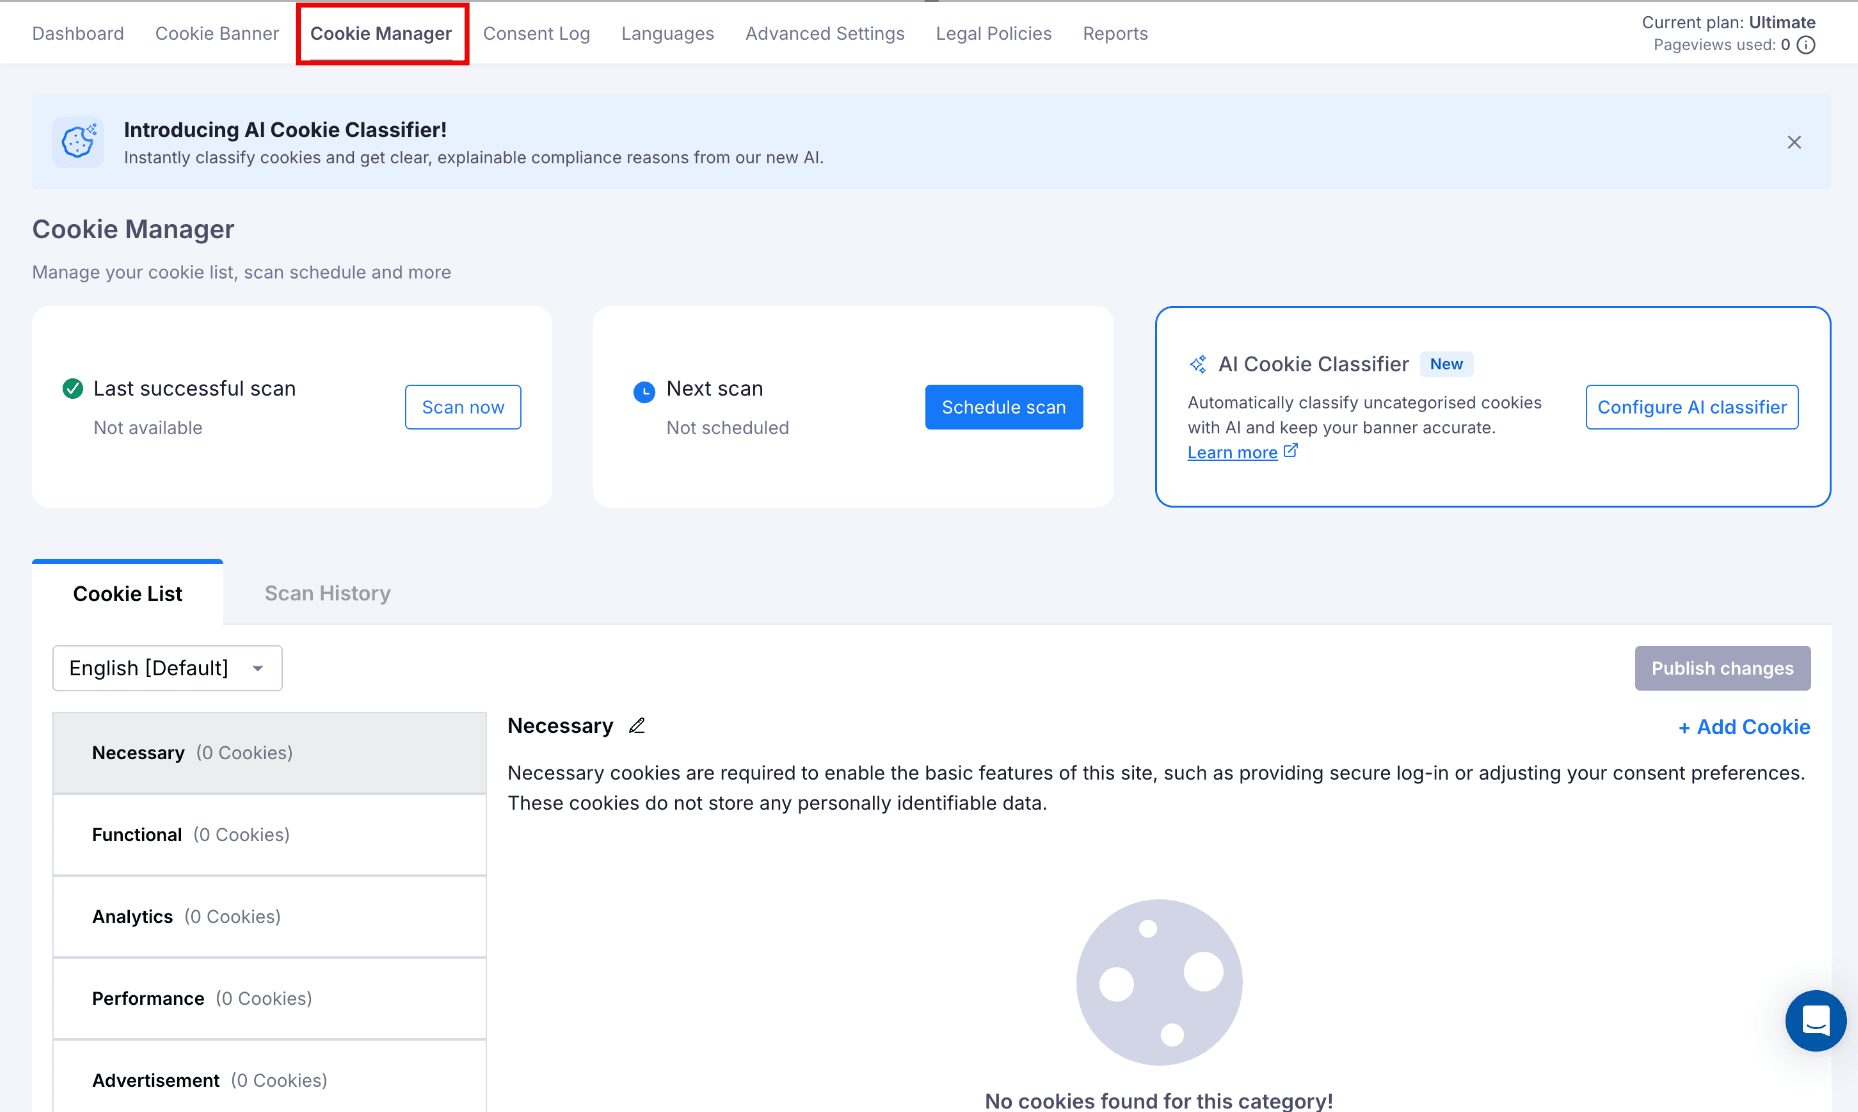Open the English [Default] language dropdown
Viewport: 1858px width, 1112px height.
coord(168,668)
